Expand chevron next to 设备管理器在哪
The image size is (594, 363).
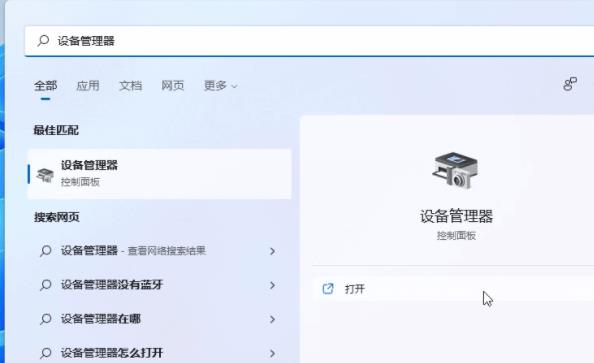click(x=272, y=319)
